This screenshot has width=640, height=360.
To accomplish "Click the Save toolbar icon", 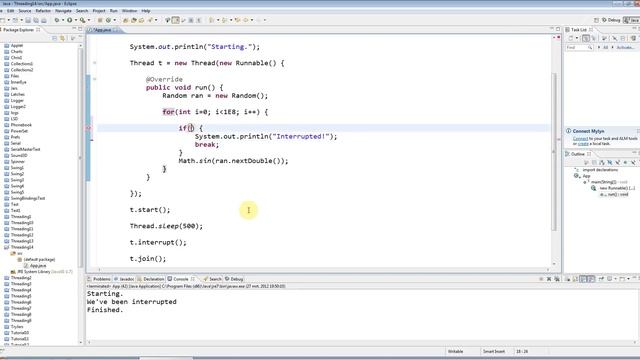I will [28, 20].
